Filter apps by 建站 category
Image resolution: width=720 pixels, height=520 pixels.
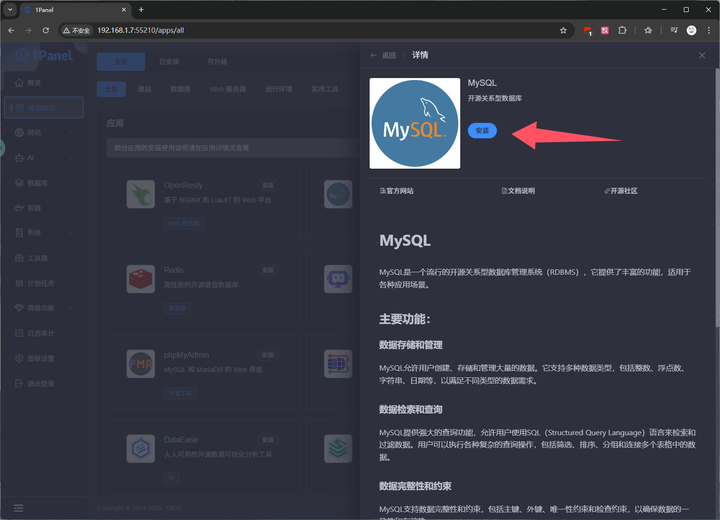point(145,89)
